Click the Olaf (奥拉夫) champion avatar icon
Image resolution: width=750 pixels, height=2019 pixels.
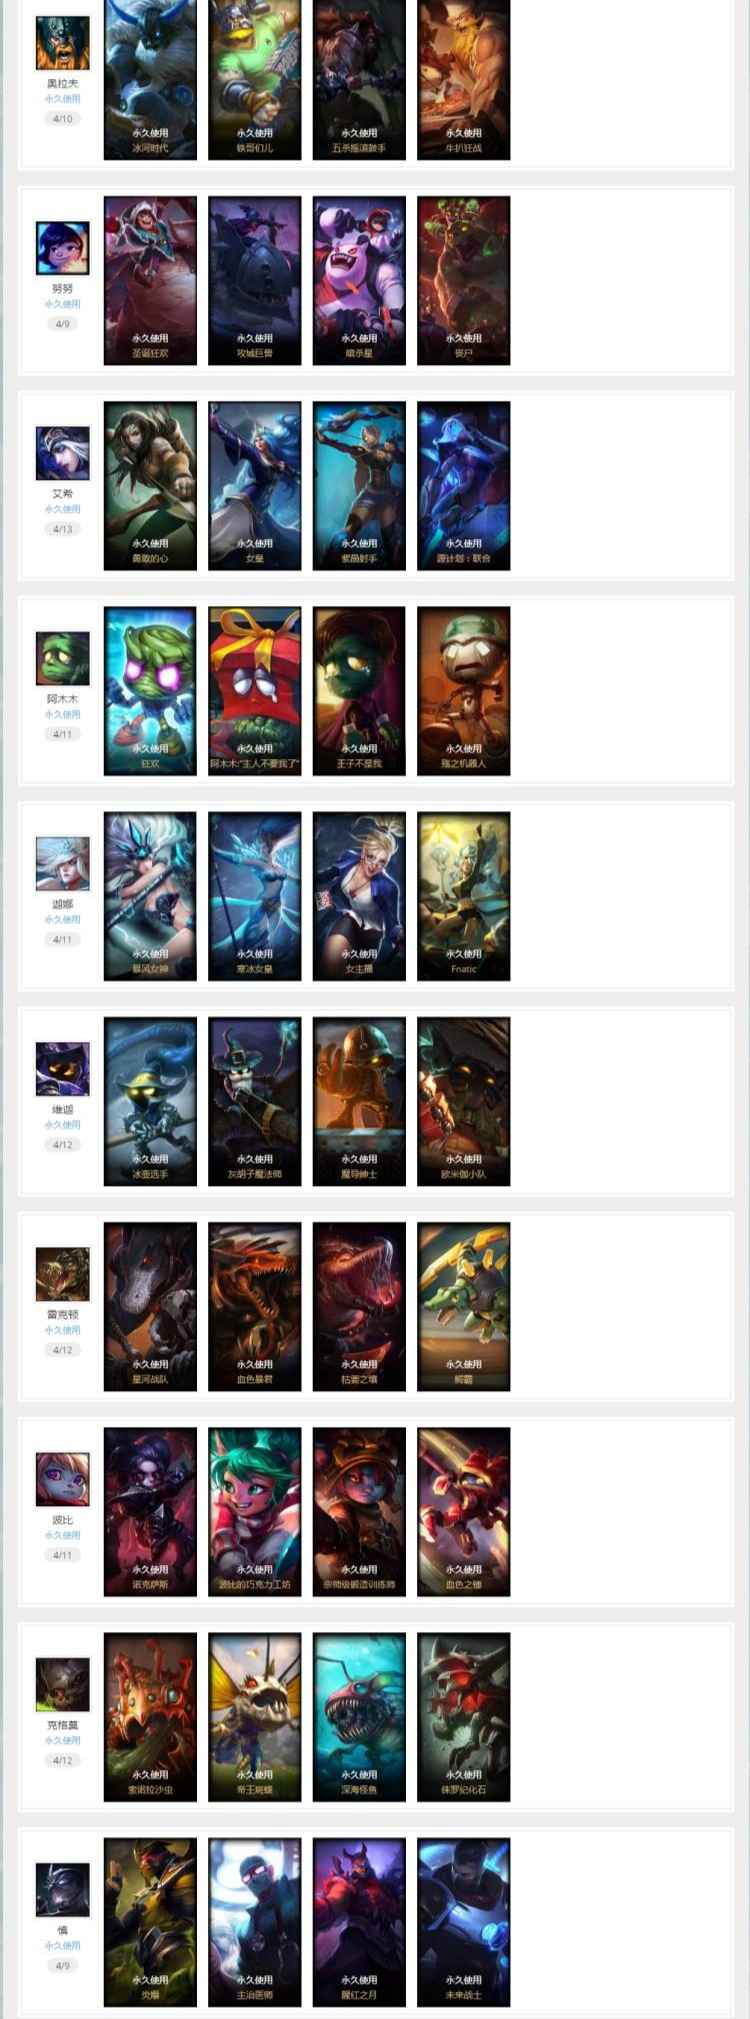pos(63,43)
